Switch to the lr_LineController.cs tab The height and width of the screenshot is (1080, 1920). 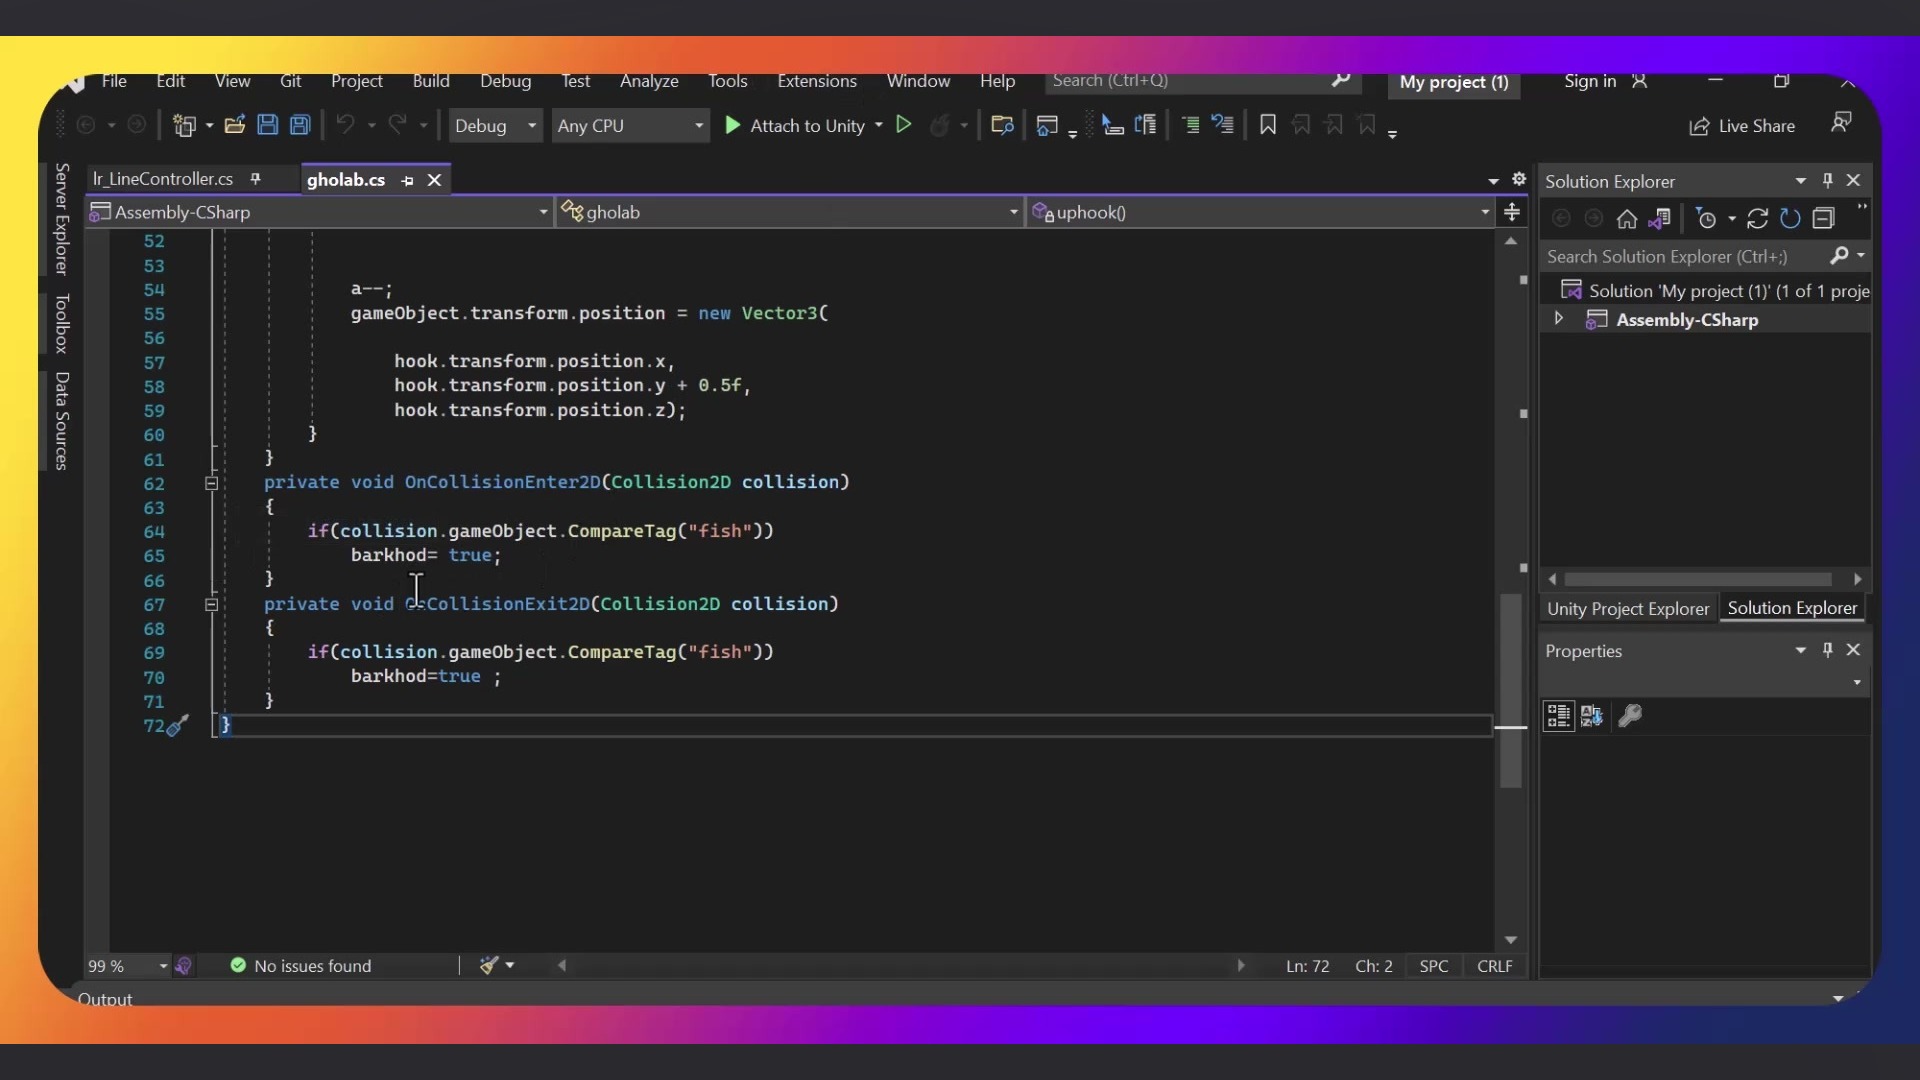pyautogui.click(x=163, y=179)
